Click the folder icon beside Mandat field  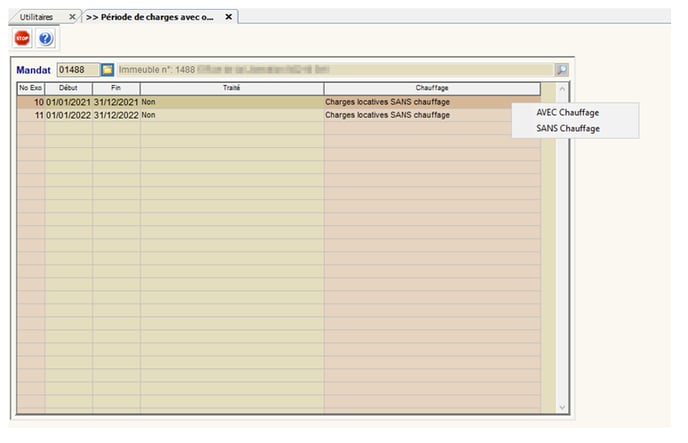coord(107,70)
